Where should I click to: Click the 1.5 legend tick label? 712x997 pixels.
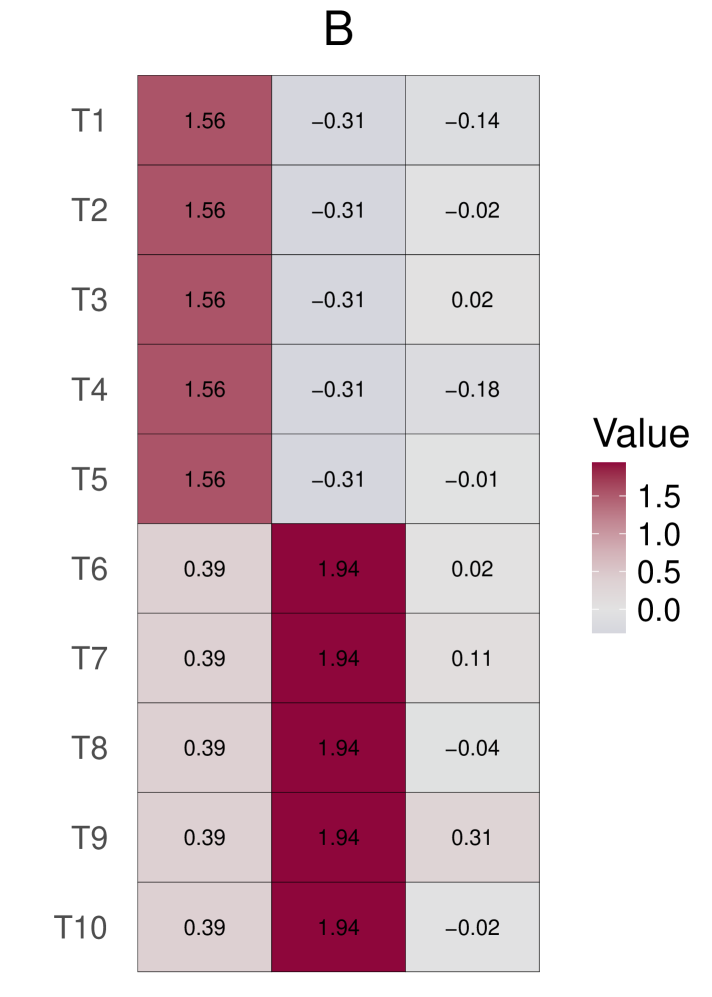(660, 496)
